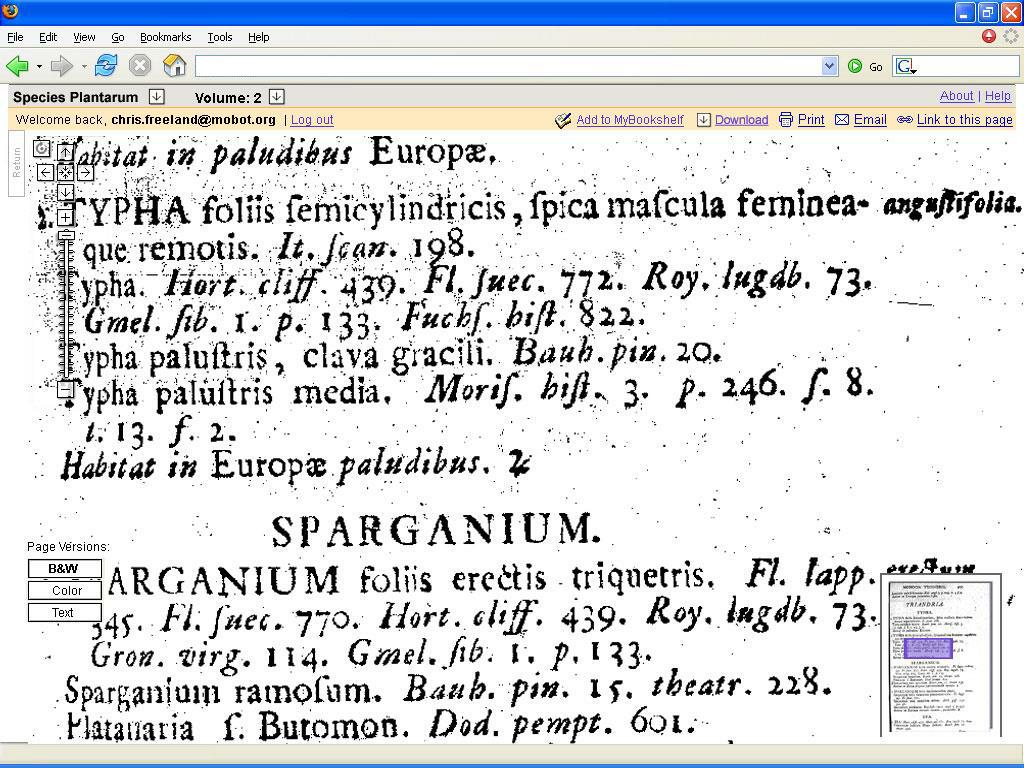This screenshot has height=768, width=1024.
Task: Go to the browser Home icon
Action: (174, 65)
